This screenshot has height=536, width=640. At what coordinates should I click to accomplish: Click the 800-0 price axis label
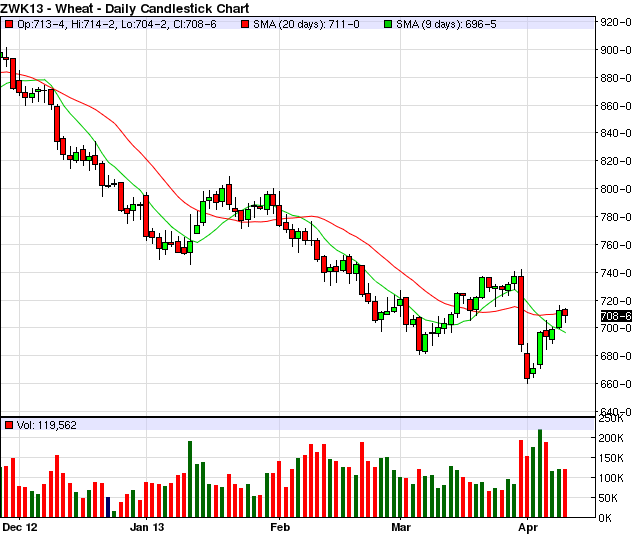(x=616, y=189)
